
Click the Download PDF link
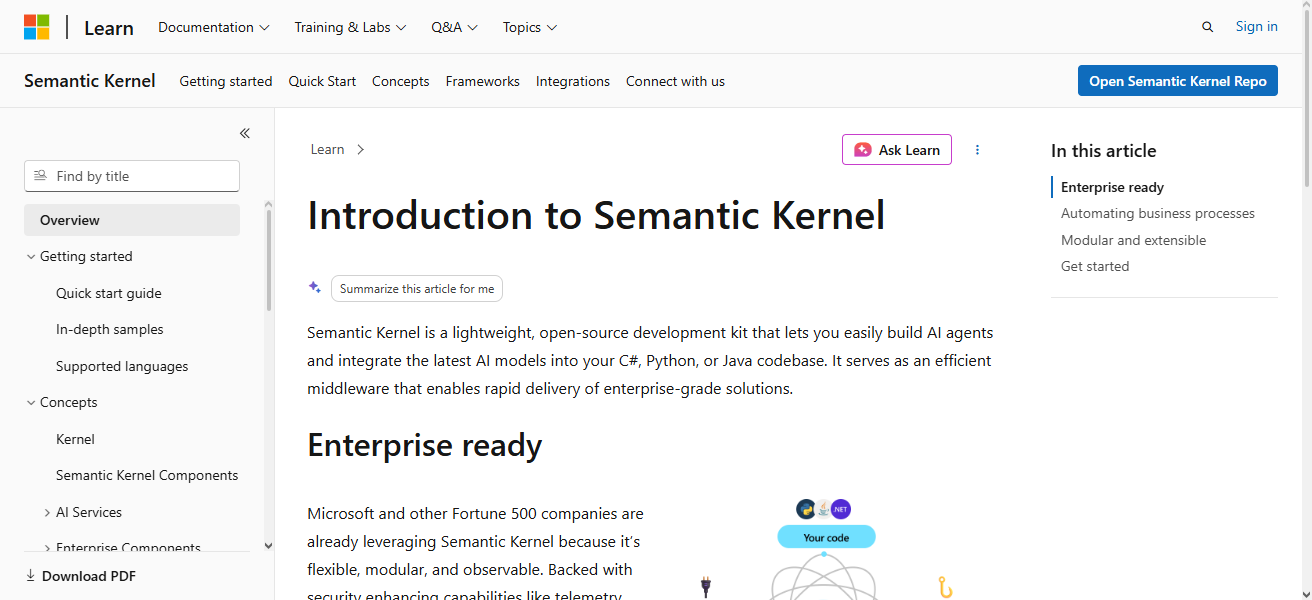tap(80, 576)
